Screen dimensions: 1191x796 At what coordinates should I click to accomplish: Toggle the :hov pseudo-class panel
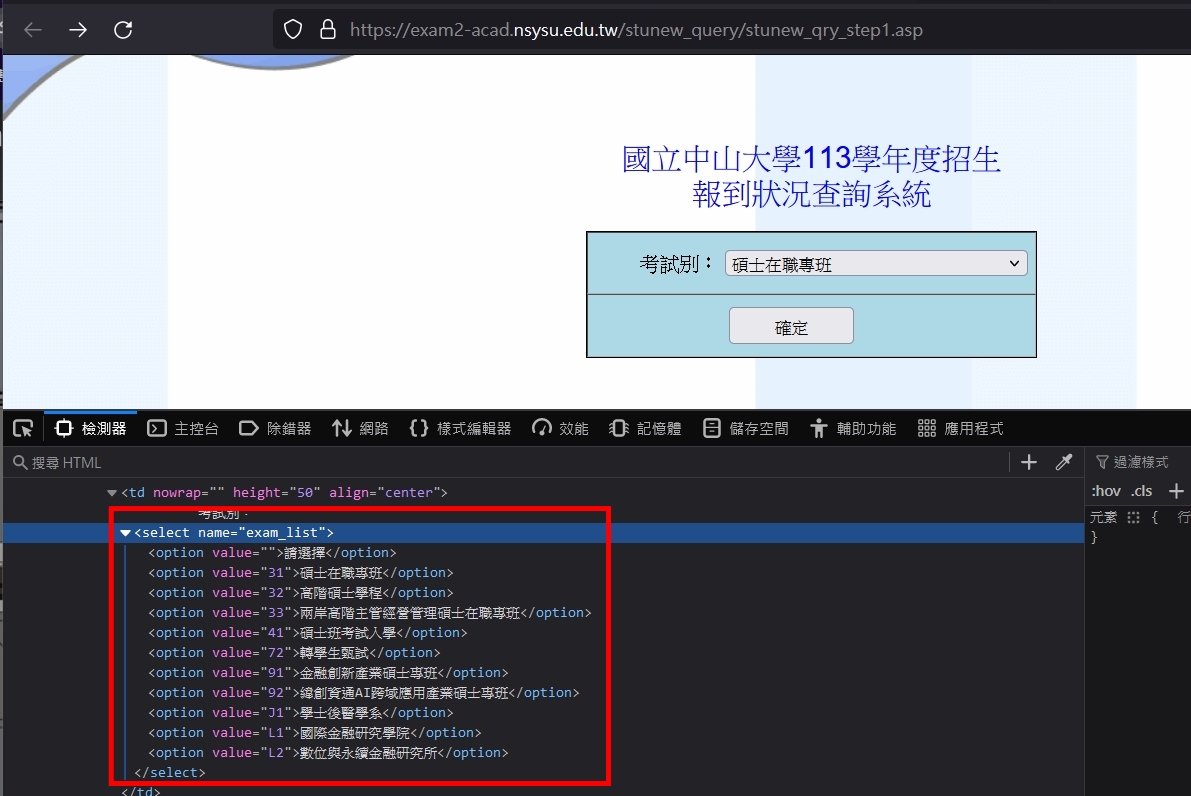point(1106,491)
